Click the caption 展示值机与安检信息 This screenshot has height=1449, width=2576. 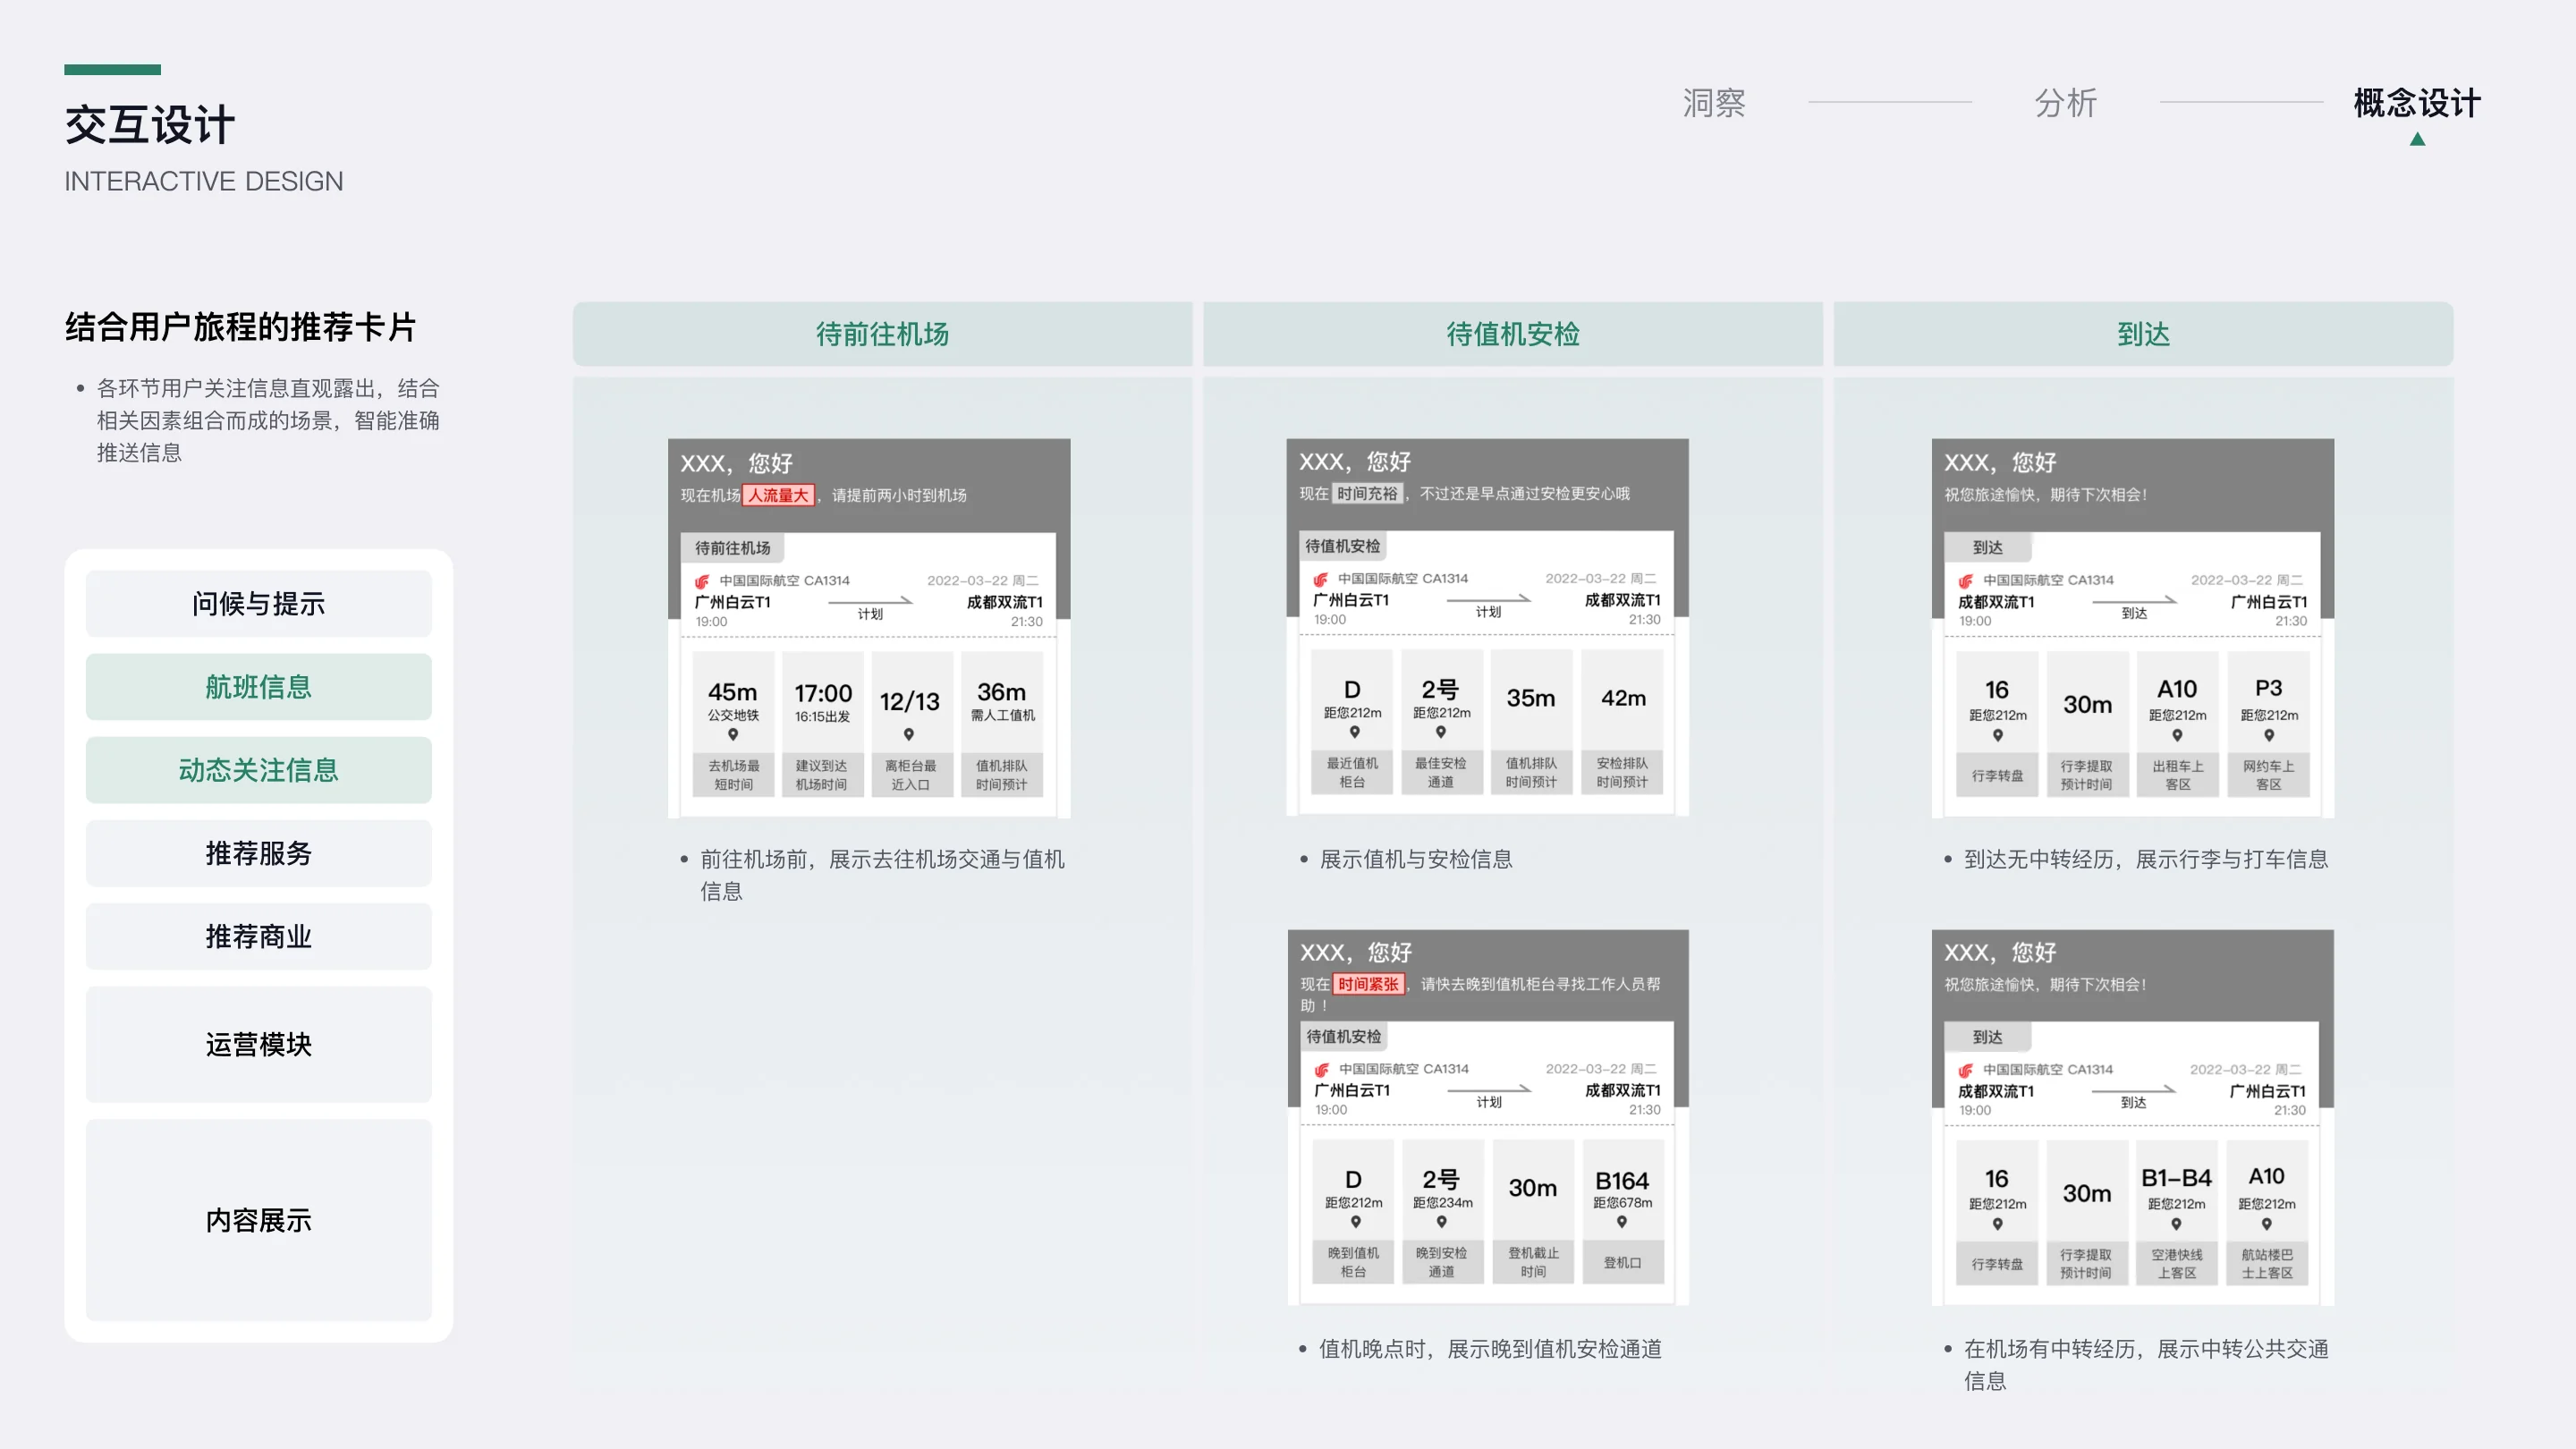click(x=1416, y=859)
